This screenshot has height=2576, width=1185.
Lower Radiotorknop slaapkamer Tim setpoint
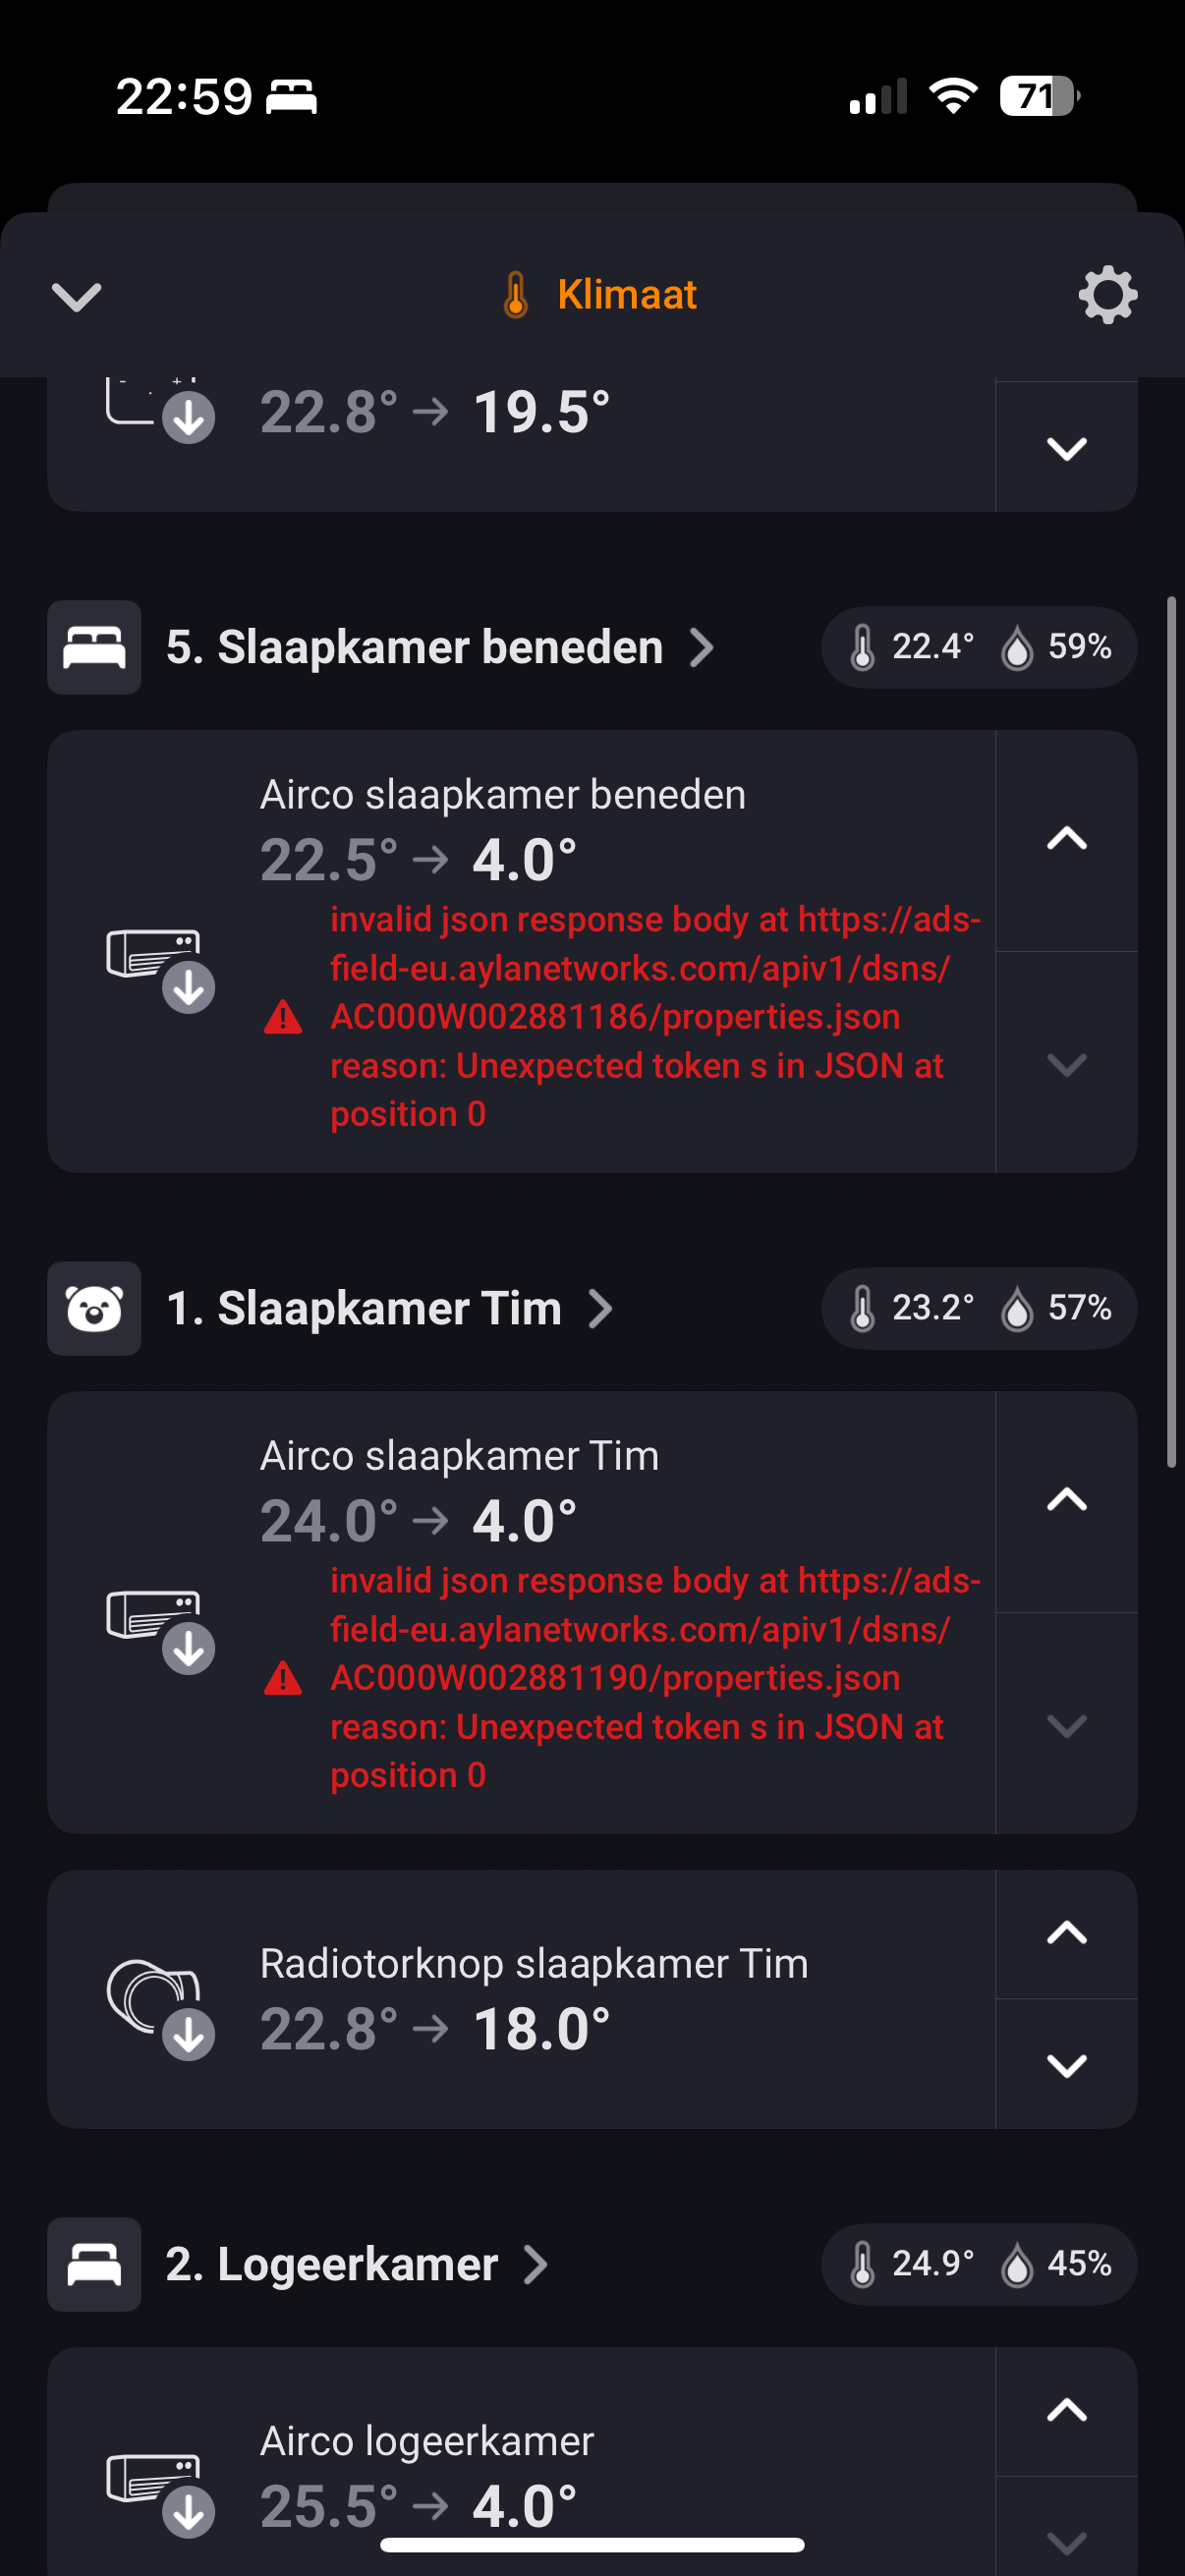[x=1066, y=2065]
